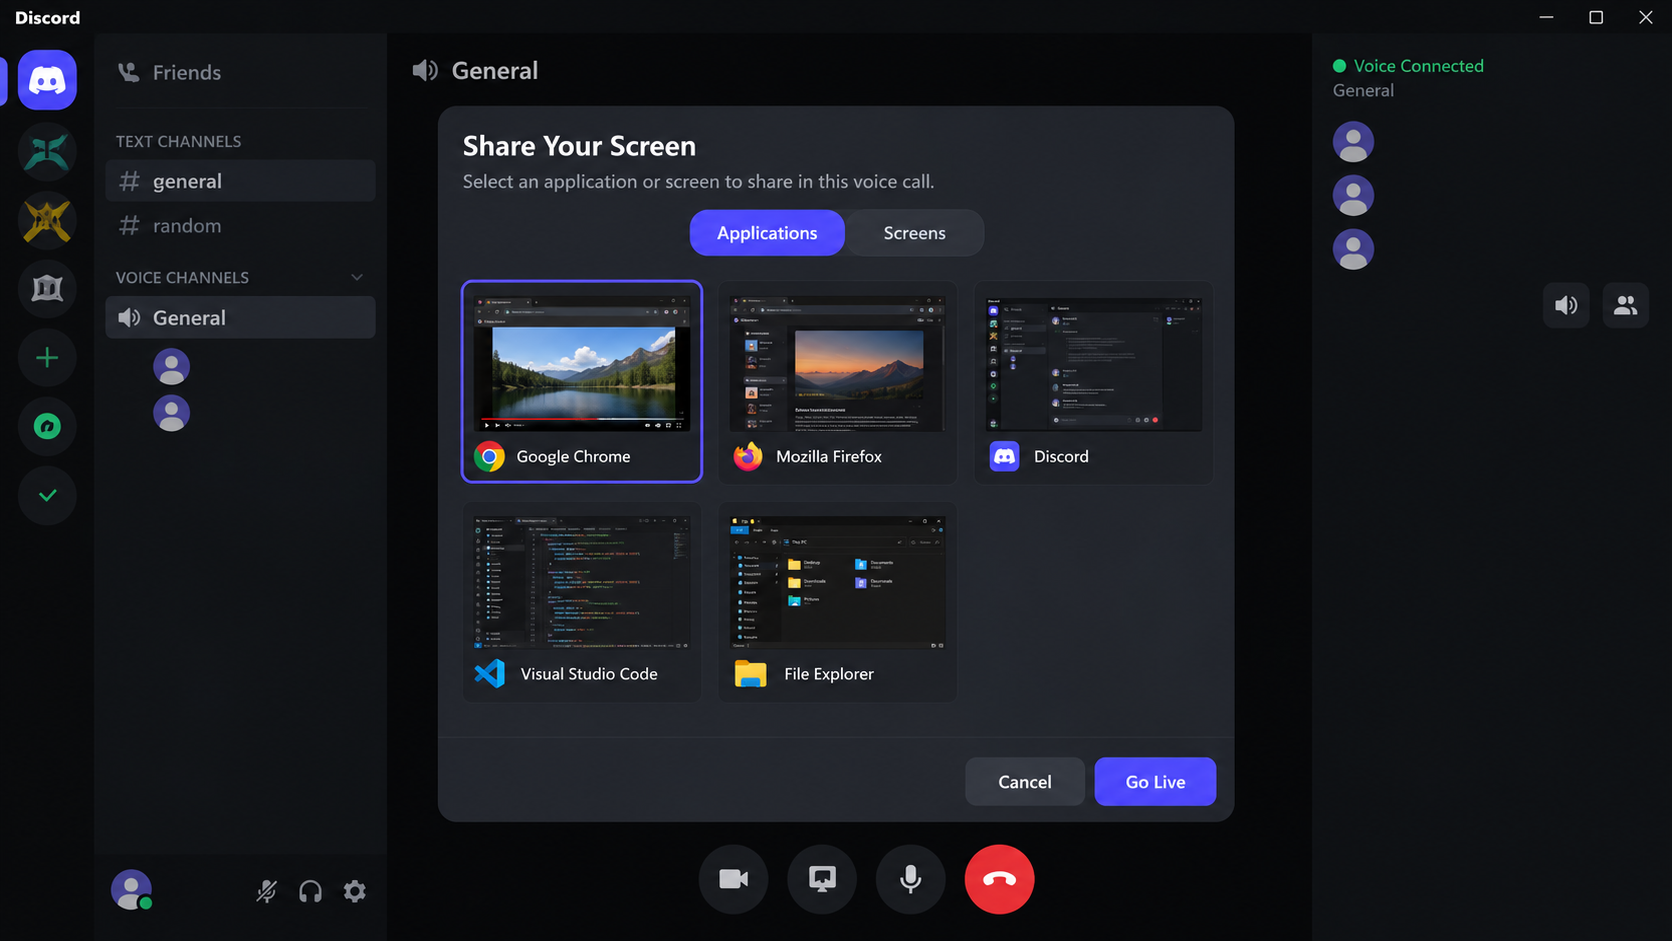Click your own avatar in bottom user panel
1672x941 pixels.
coord(131,890)
